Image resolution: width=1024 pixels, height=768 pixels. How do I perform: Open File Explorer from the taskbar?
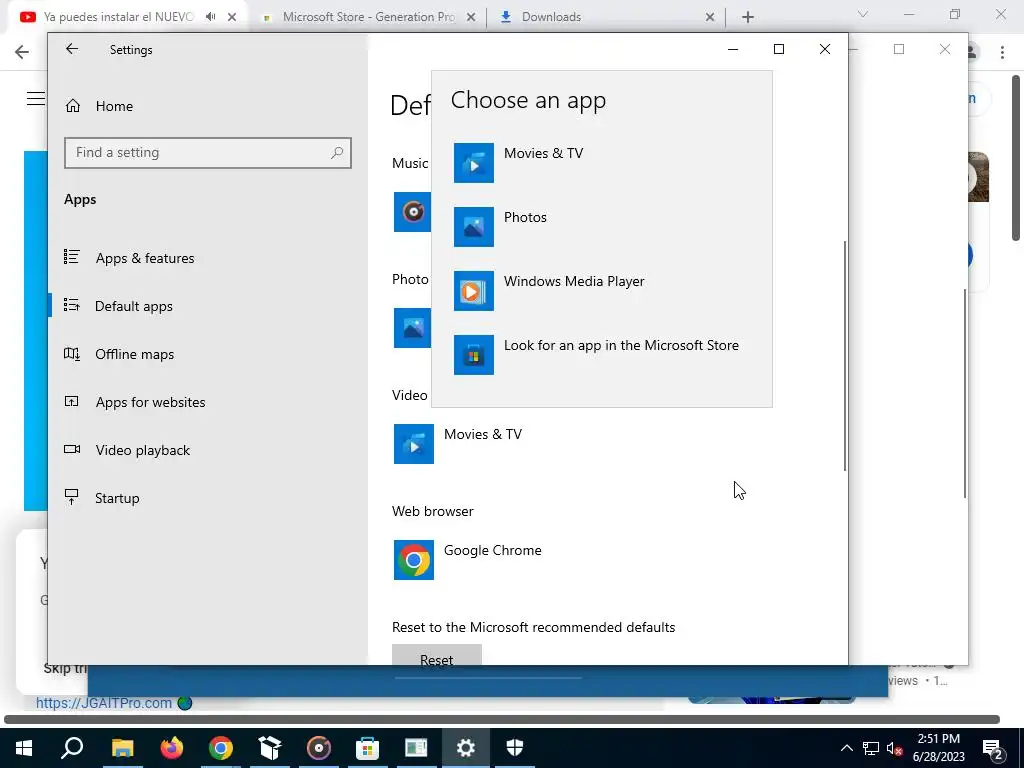pyautogui.click(x=122, y=748)
